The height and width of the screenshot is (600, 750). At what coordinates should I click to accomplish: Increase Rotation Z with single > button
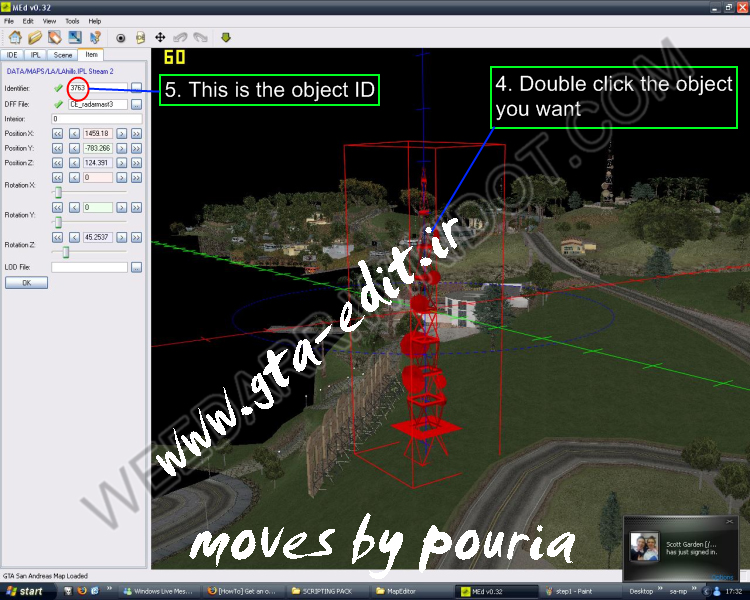pyautogui.click(x=121, y=237)
